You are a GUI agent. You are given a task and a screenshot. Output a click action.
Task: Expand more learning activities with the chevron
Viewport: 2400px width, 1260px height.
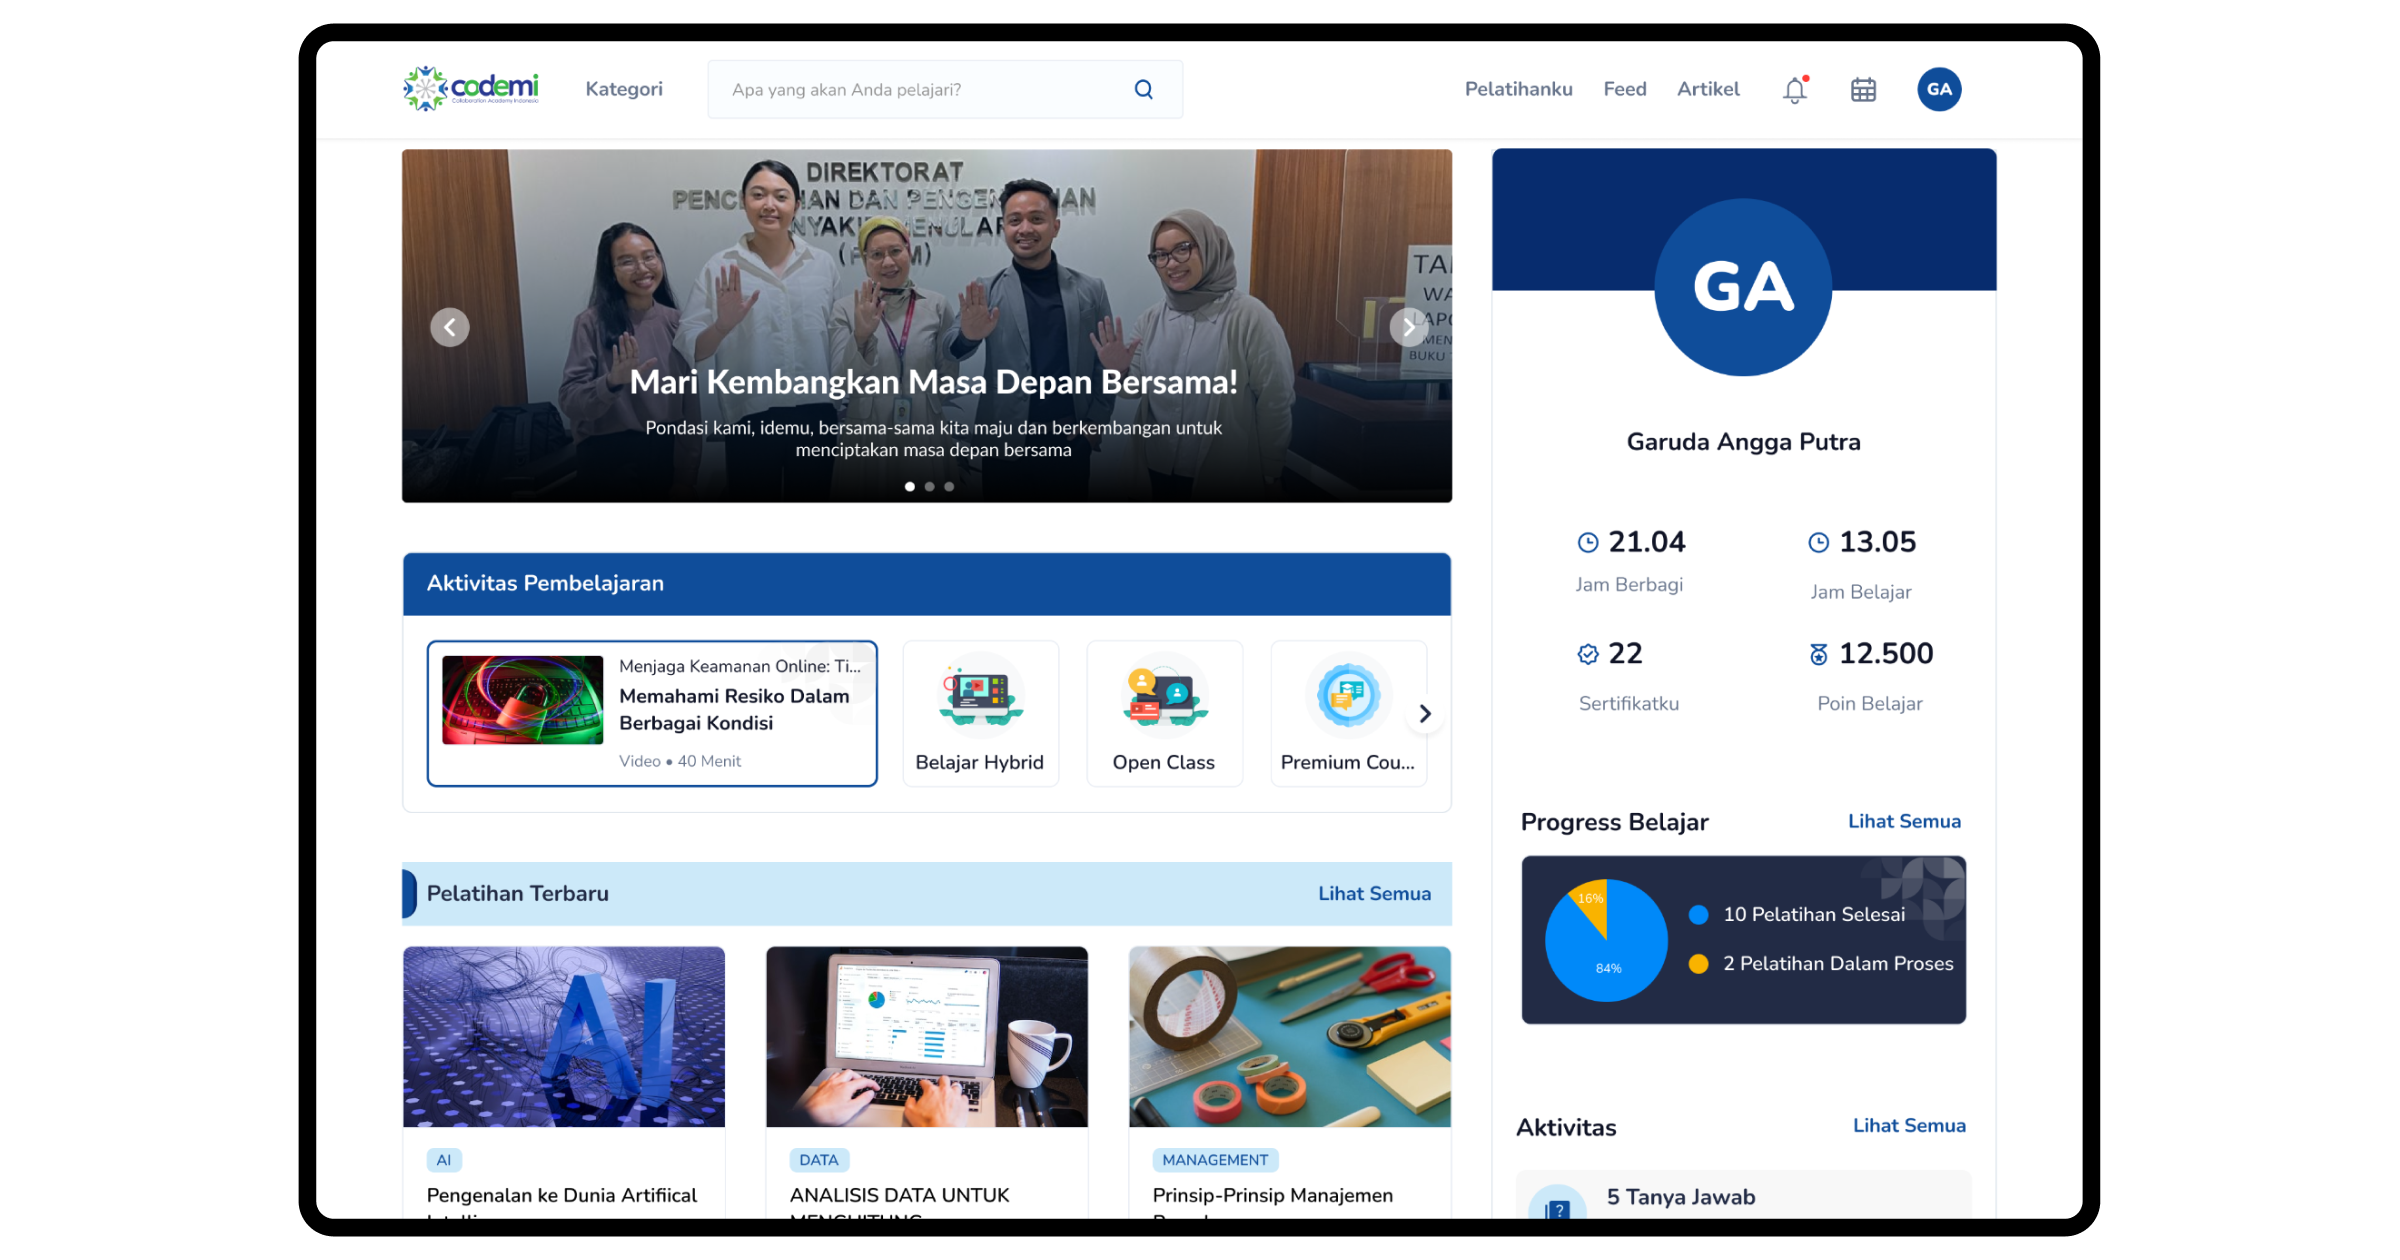click(1425, 714)
